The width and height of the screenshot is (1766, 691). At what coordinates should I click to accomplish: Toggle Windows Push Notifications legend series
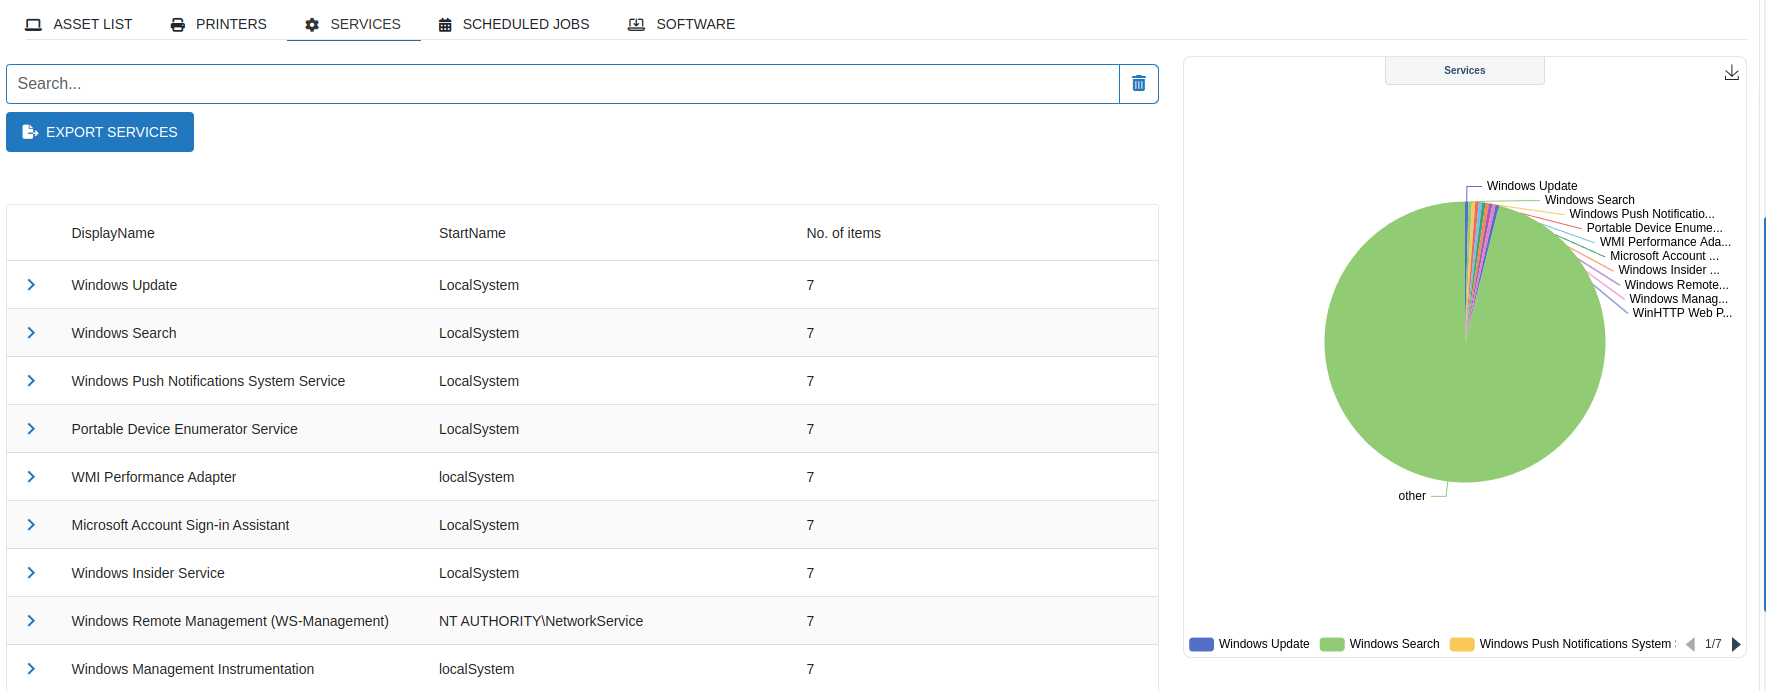coord(1560,644)
